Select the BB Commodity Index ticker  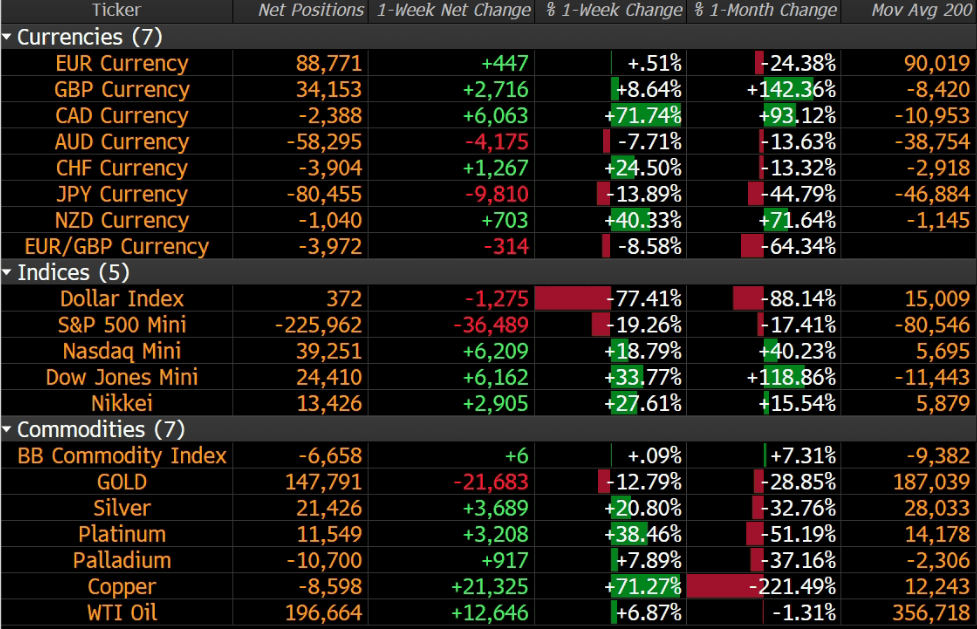(x=122, y=456)
